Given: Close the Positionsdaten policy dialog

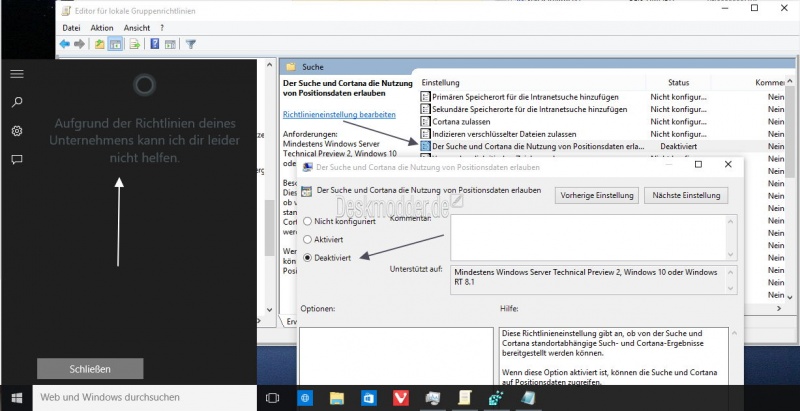Looking at the screenshot, I should click(728, 164).
